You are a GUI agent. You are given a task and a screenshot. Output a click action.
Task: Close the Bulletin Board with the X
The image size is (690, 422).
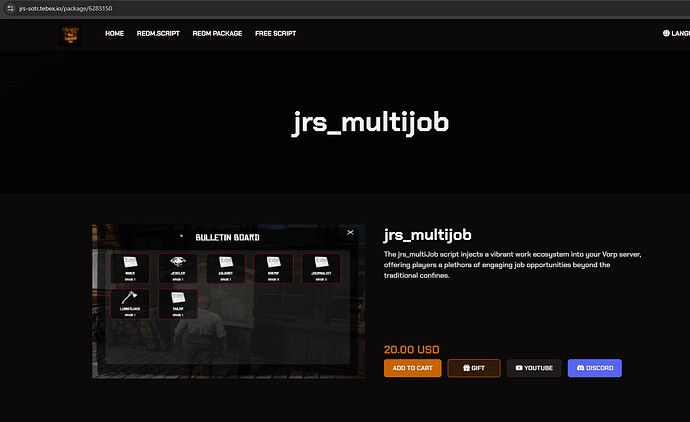point(350,231)
